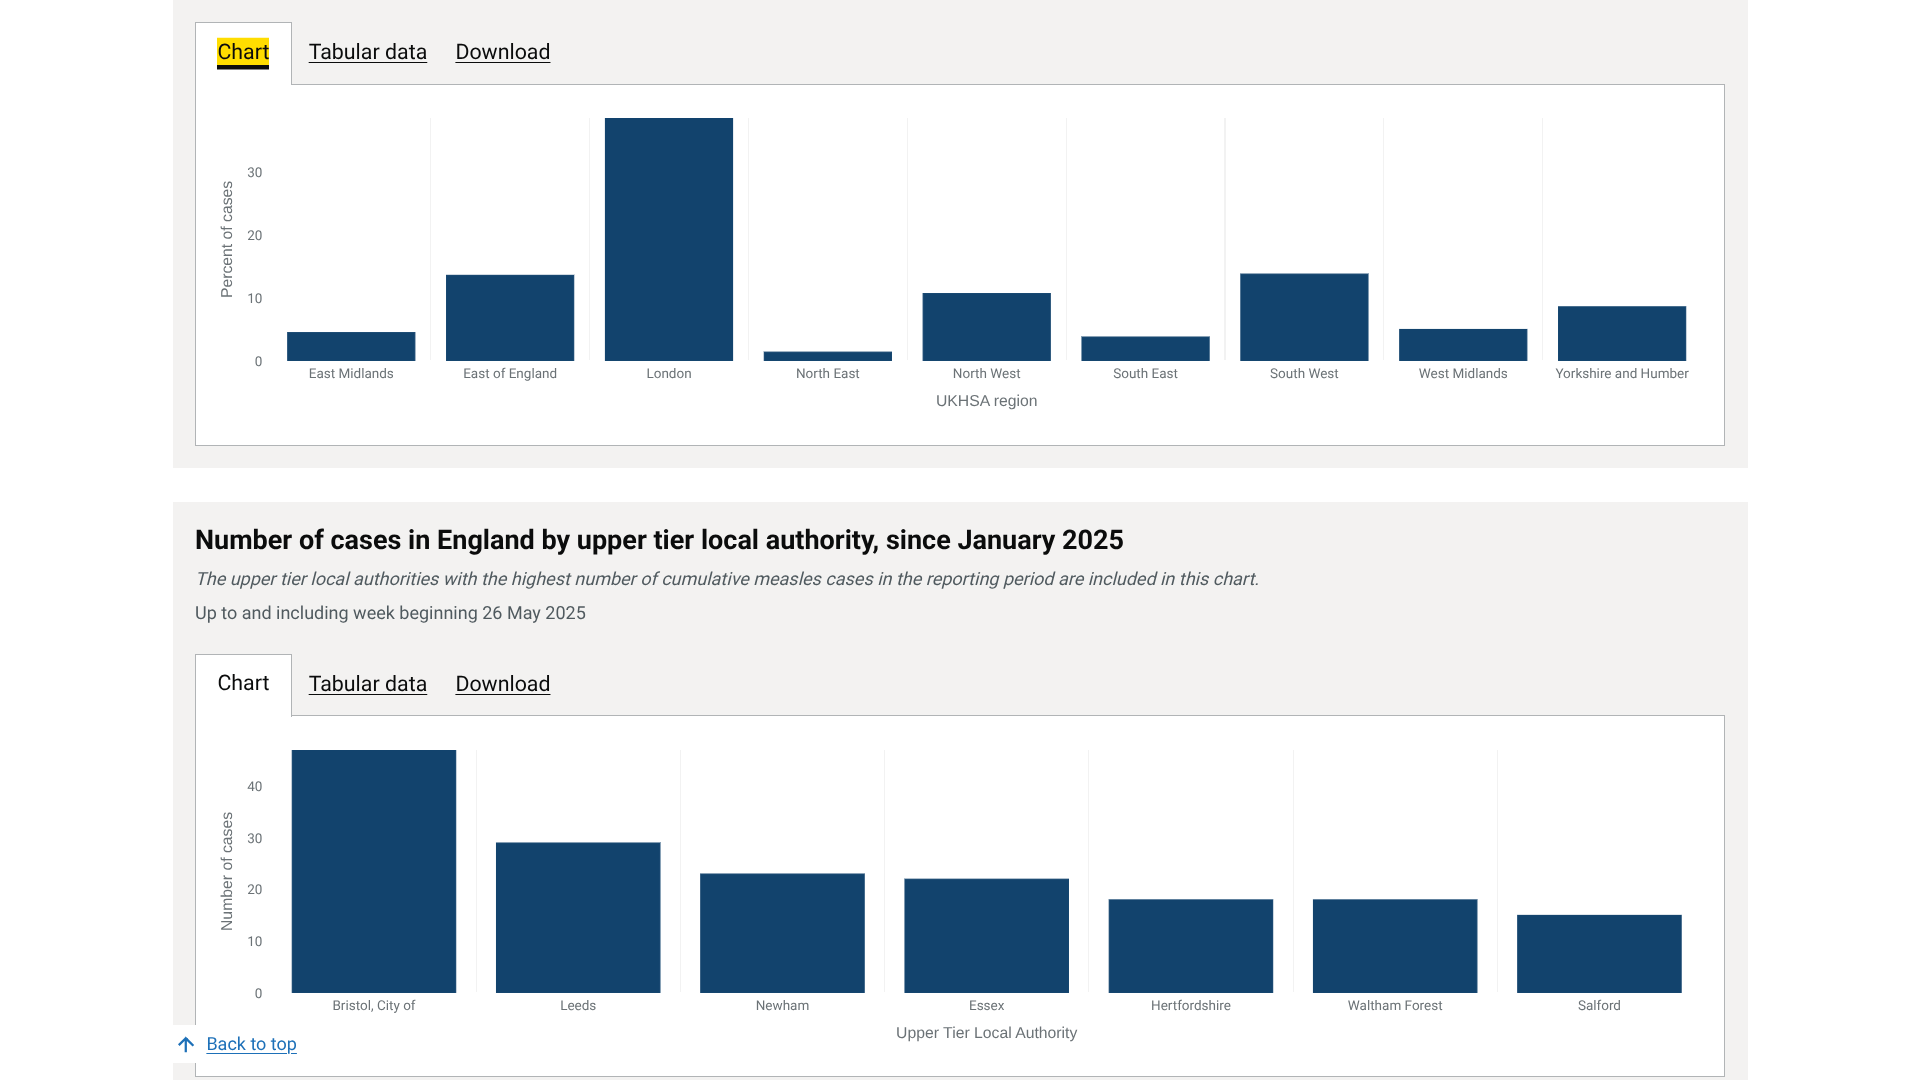Select the Leeds bar
Viewport: 1920px width, 1080px height.
(x=578, y=917)
